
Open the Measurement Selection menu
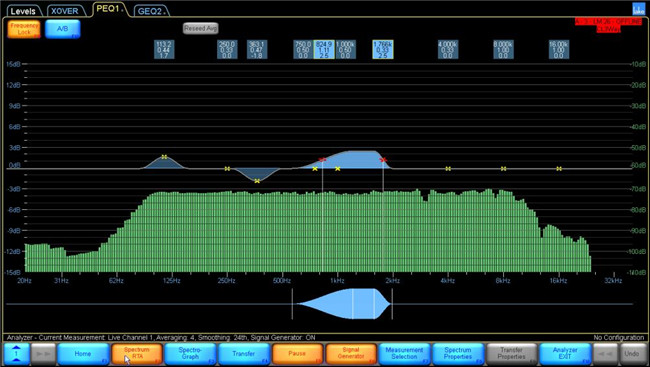(404, 354)
